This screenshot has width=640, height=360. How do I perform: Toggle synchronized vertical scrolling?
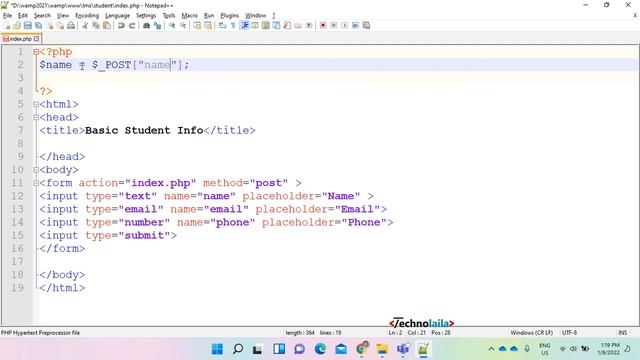coord(197,25)
